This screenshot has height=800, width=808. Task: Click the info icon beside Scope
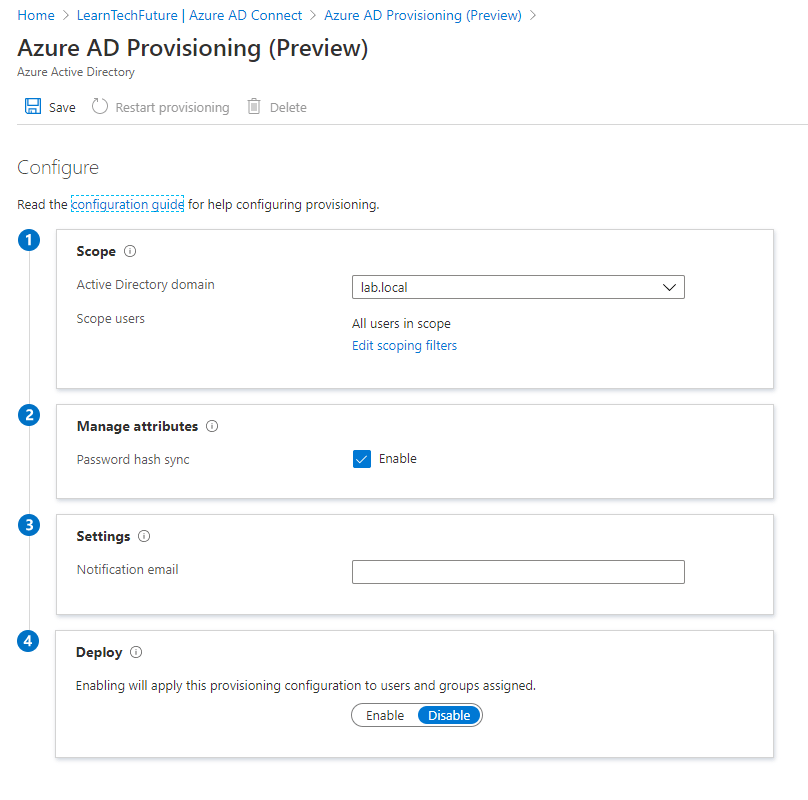pos(130,252)
